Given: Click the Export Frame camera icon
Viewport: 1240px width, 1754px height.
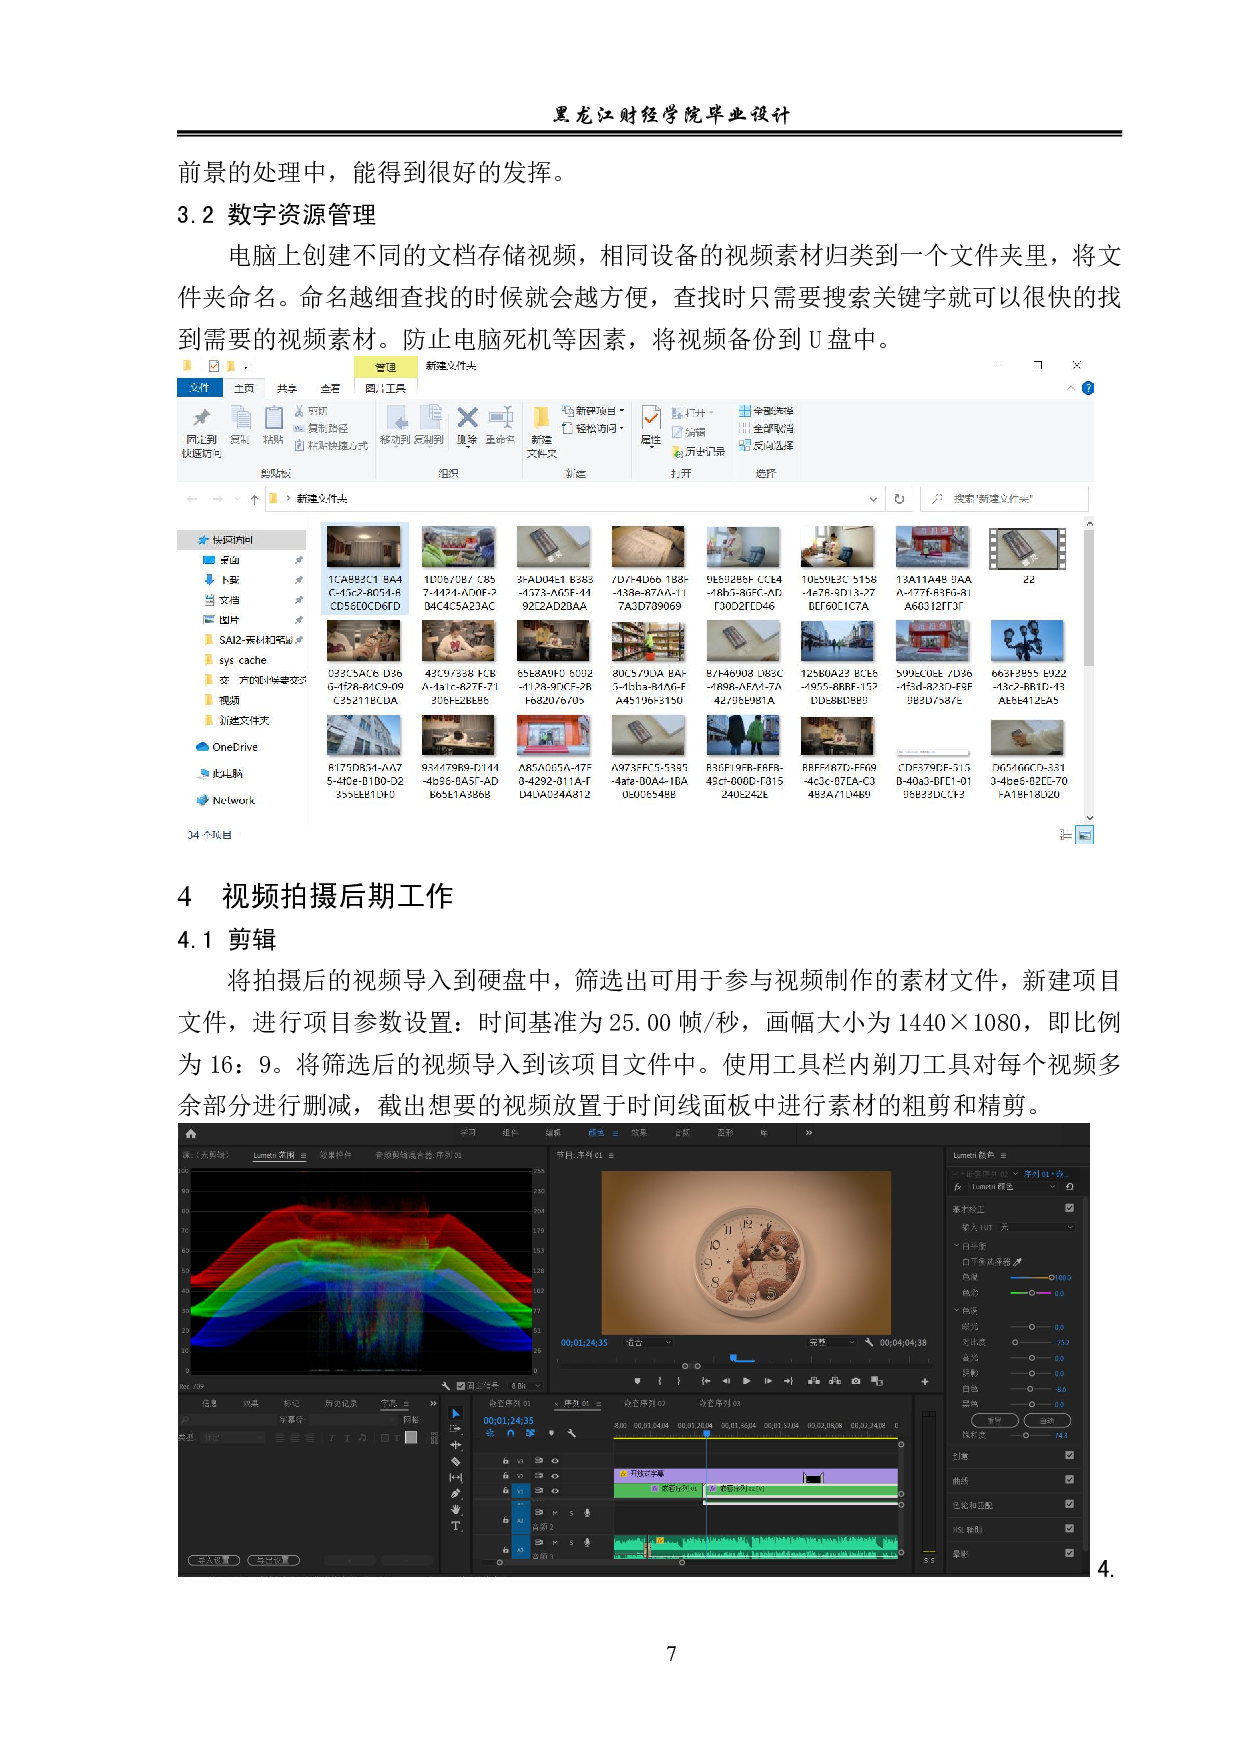Looking at the screenshot, I should point(855,1381).
